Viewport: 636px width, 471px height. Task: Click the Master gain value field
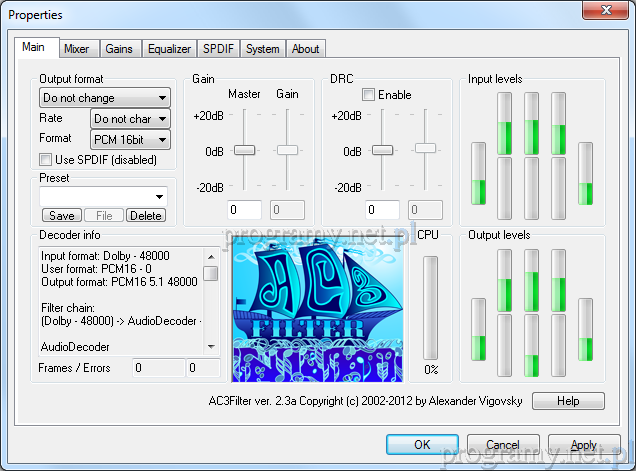click(x=245, y=210)
